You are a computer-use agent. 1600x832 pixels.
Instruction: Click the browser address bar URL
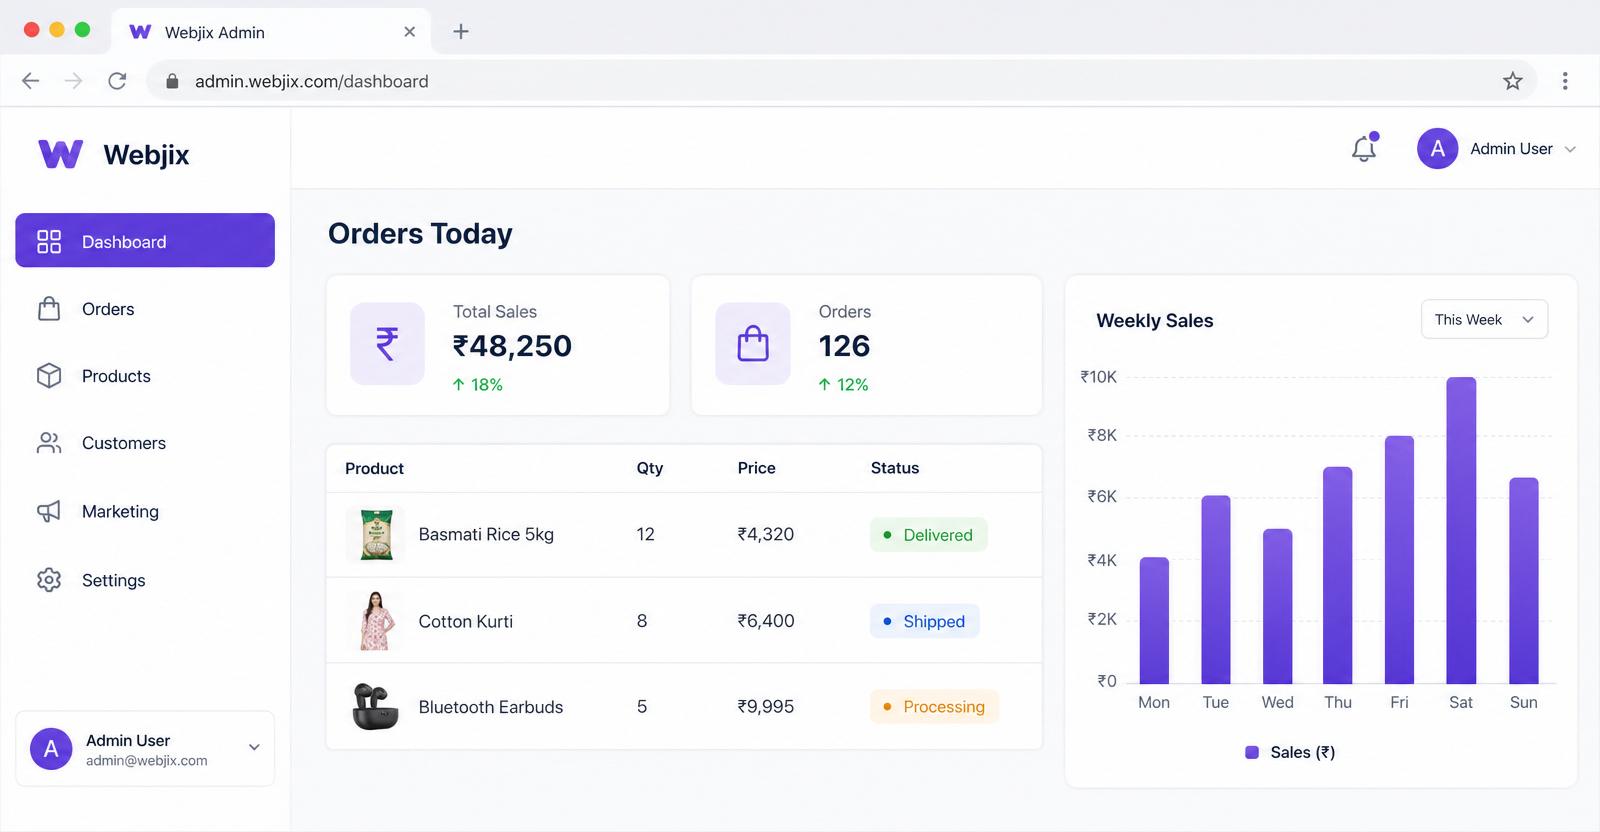tap(311, 81)
